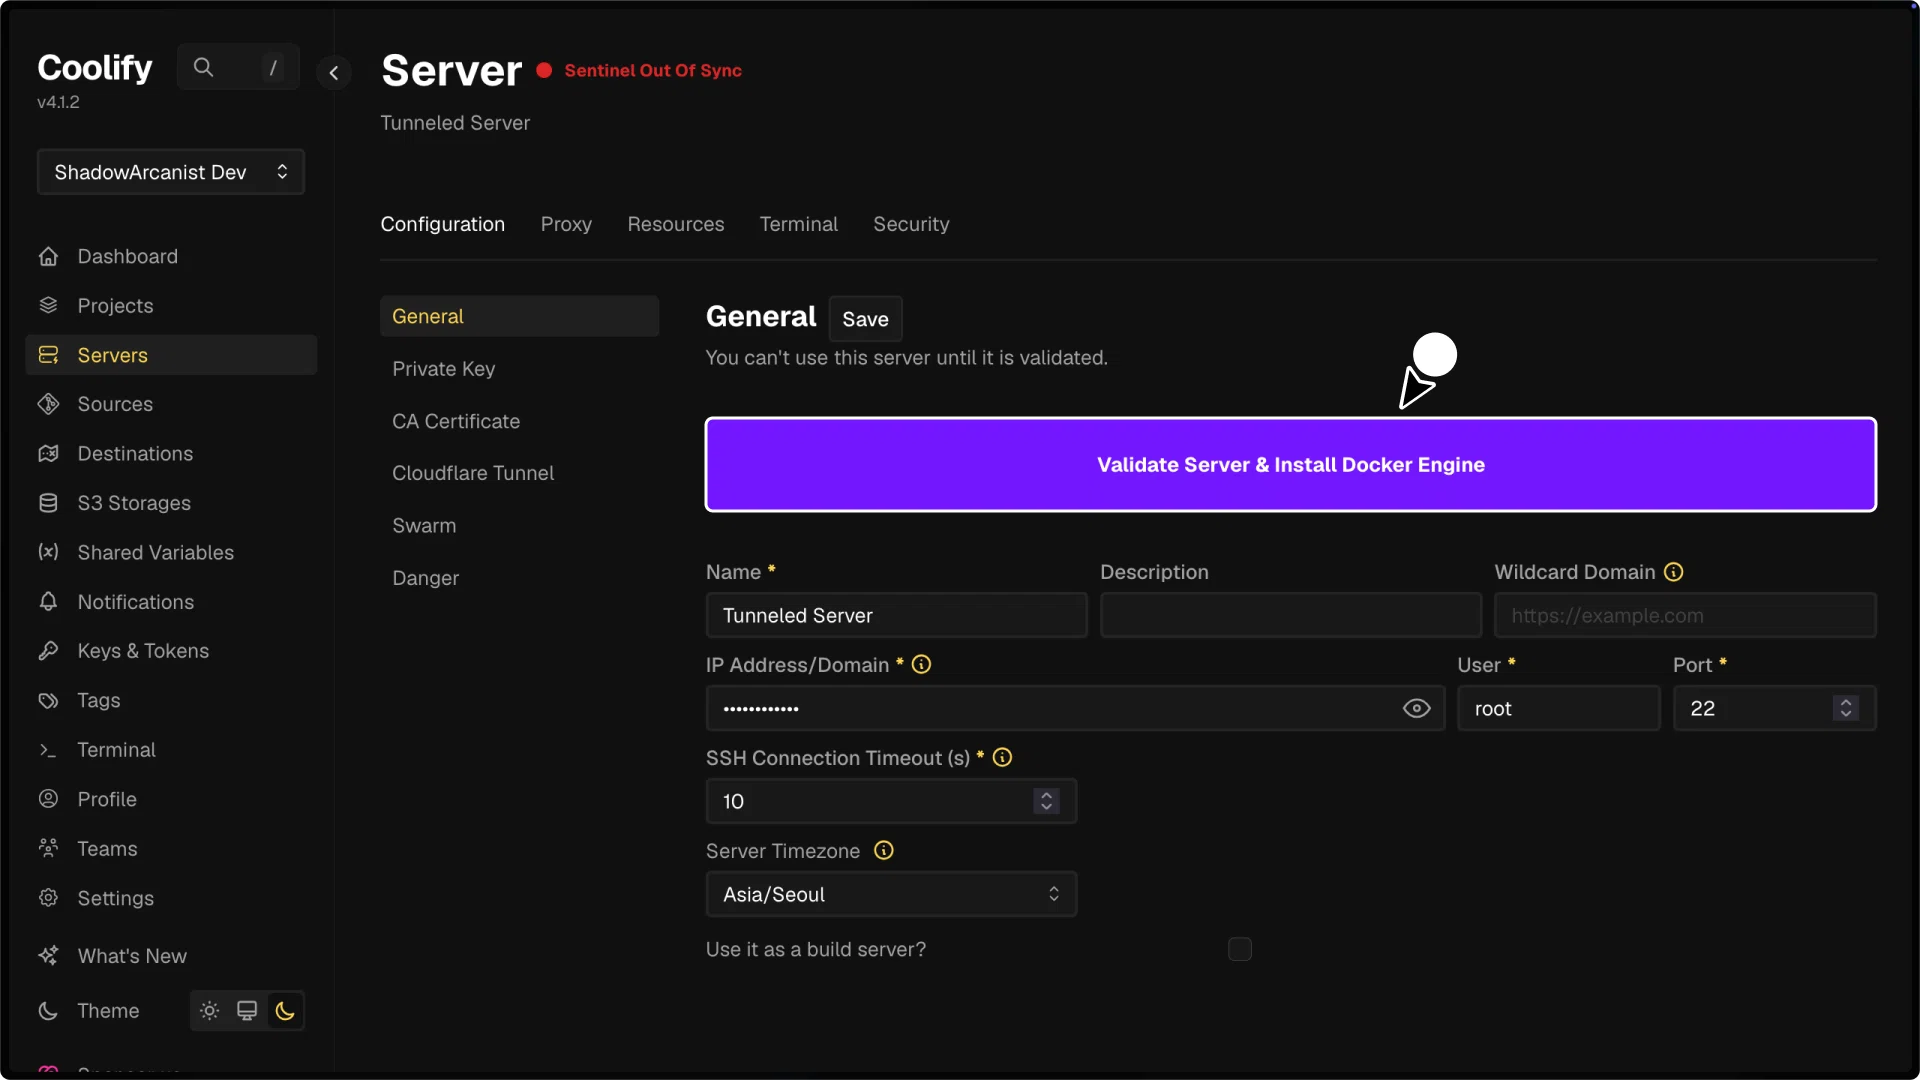Click the SSH timeout stepper arrows
Screen dimensions: 1920x1080
1046,801
